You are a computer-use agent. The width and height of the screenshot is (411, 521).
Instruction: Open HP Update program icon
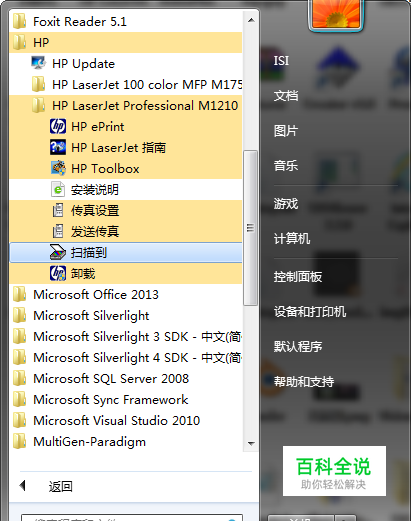pyautogui.click(x=38, y=63)
